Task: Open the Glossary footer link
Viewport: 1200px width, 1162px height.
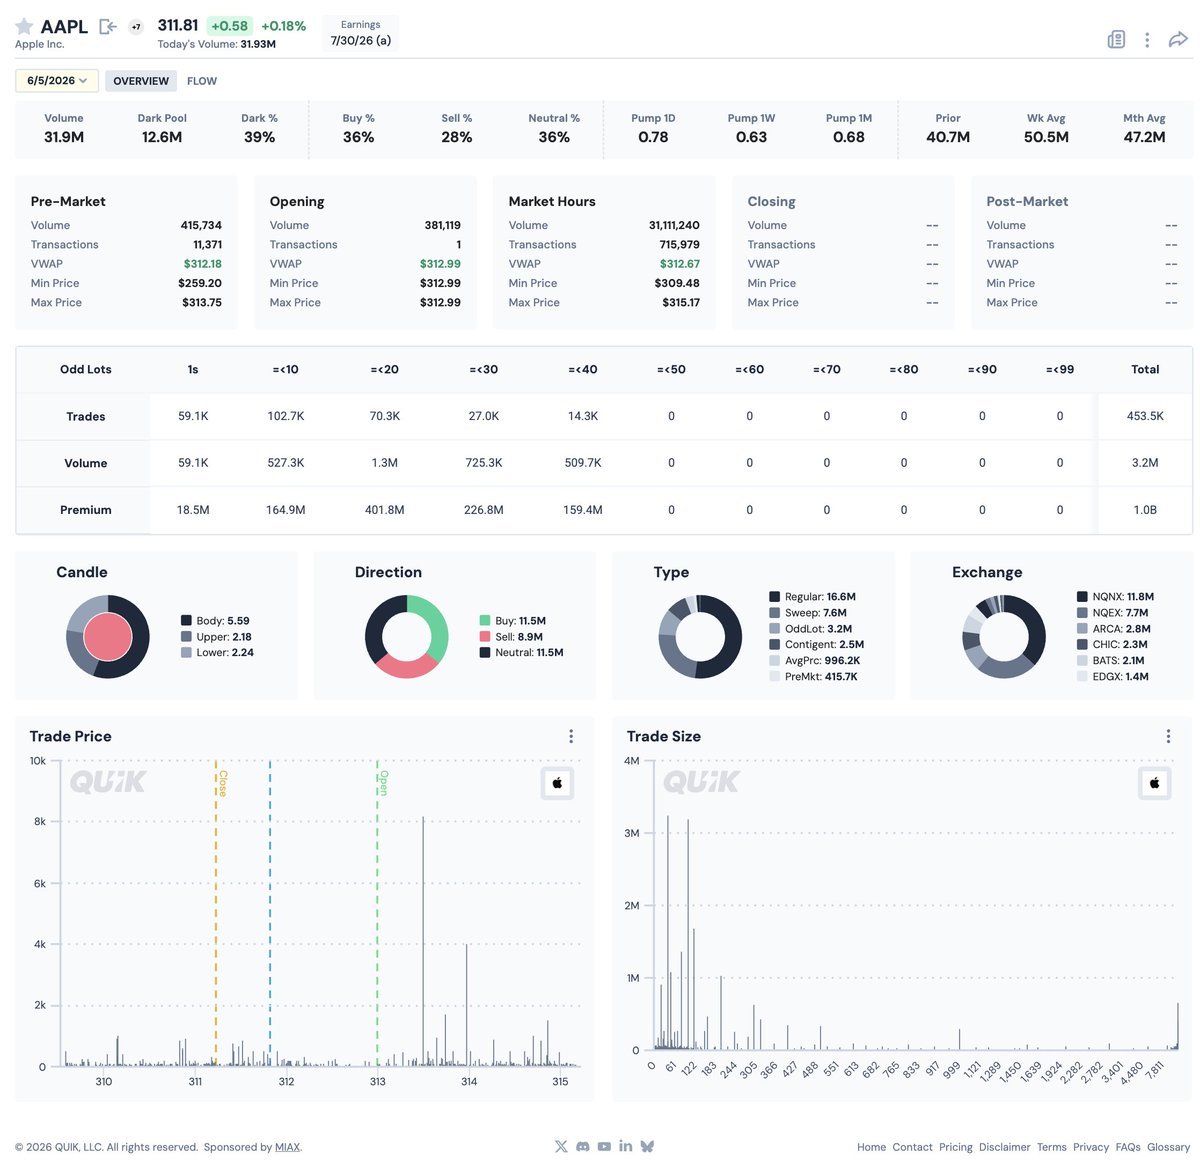Action: click(1168, 1147)
